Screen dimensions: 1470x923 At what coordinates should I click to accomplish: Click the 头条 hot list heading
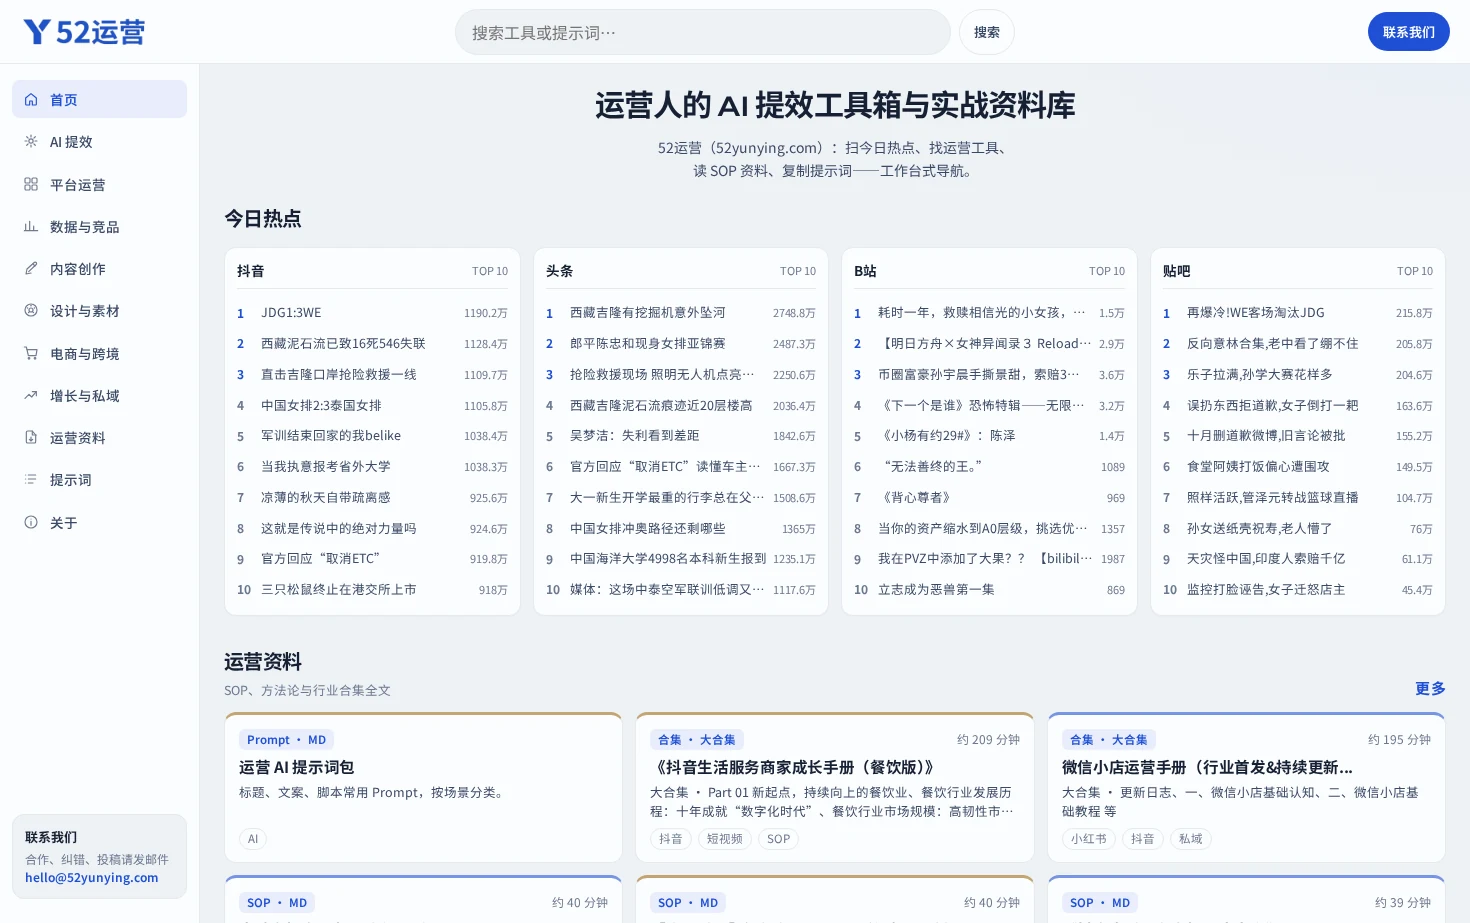[x=560, y=271]
